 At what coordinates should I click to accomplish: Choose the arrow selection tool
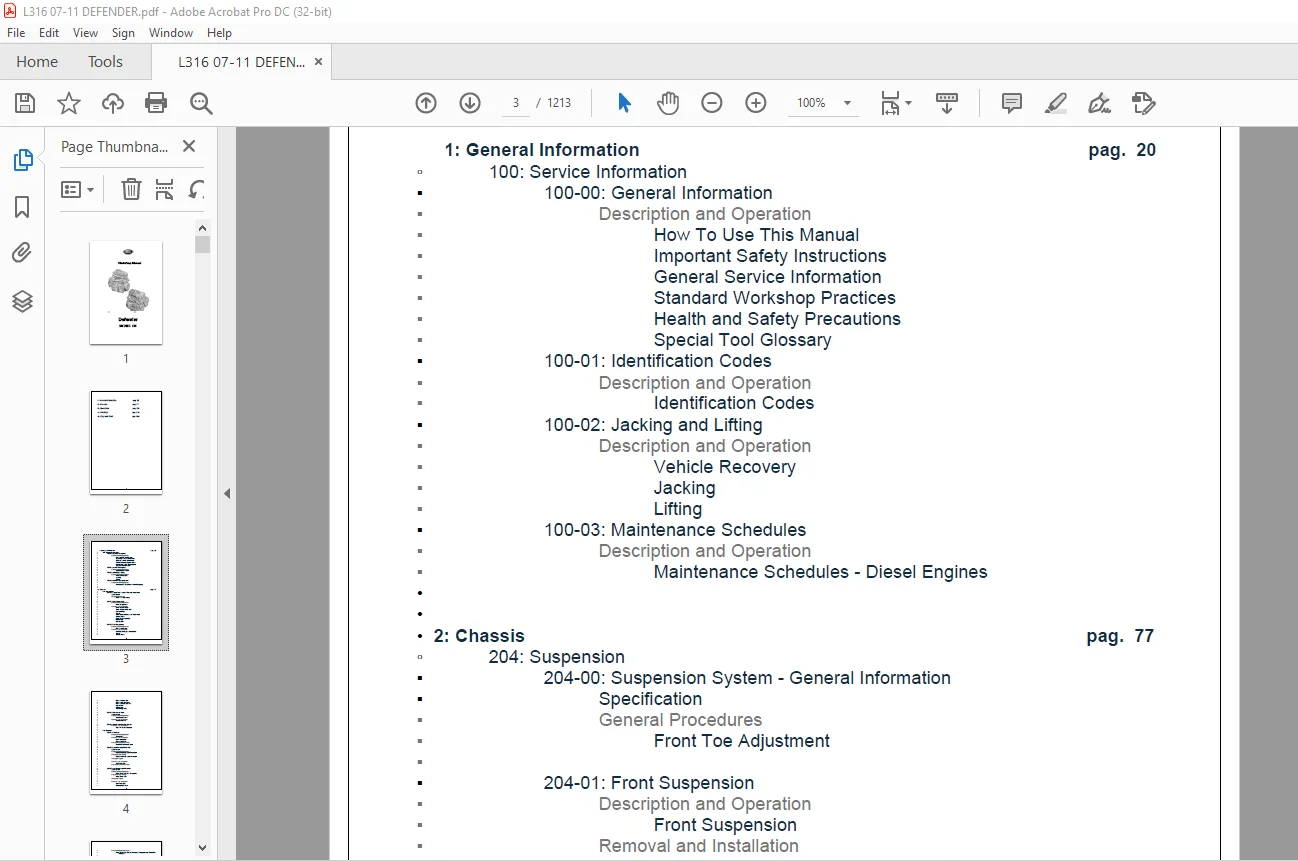625,103
